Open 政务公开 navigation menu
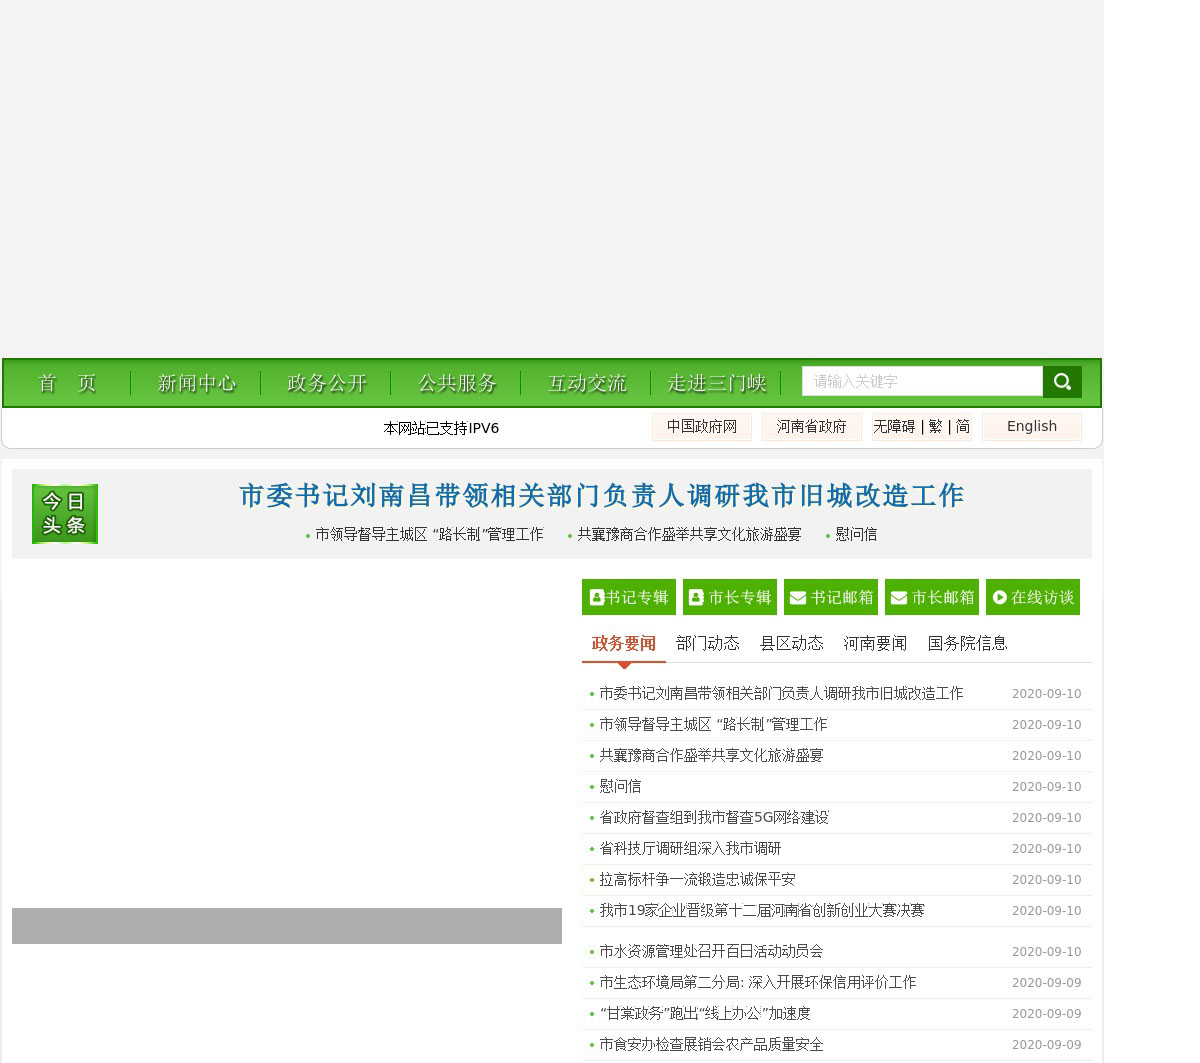1200x1063 pixels. (x=326, y=383)
